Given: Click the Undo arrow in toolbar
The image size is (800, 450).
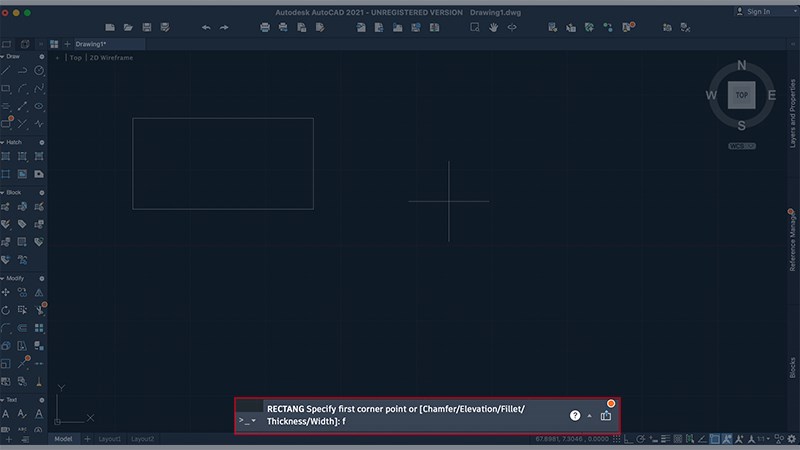Looking at the screenshot, I should pyautogui.click(x=206, y=27).
